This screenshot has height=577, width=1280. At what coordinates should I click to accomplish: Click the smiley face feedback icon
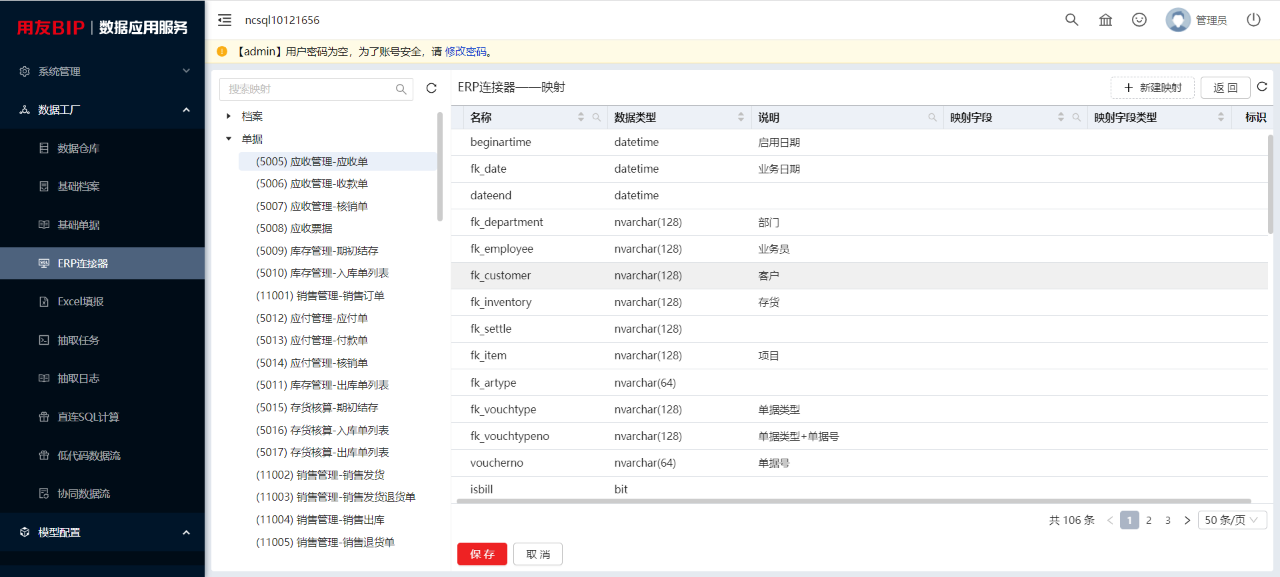click(x=1139, y=19)
